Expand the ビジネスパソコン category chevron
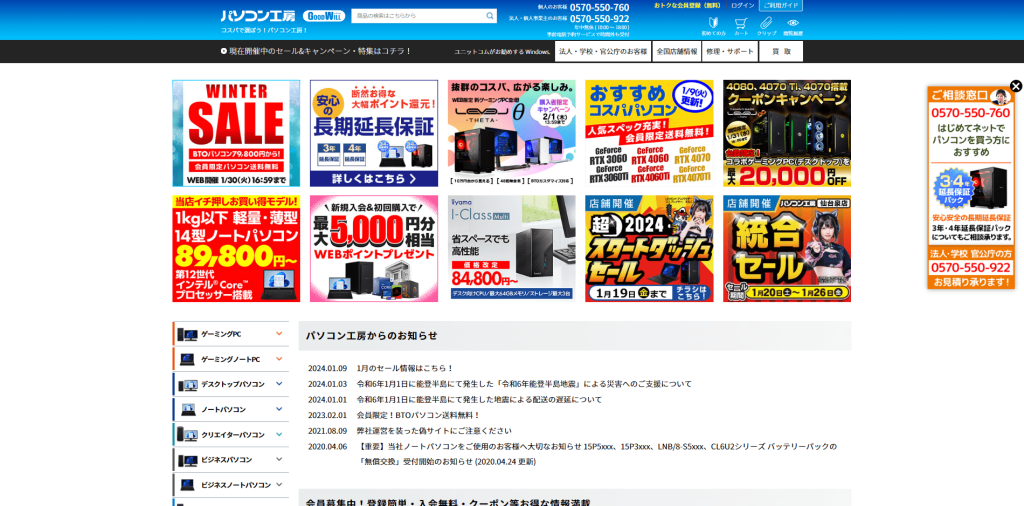This screenshot has width=1024, height=506. tap(279, 460)
